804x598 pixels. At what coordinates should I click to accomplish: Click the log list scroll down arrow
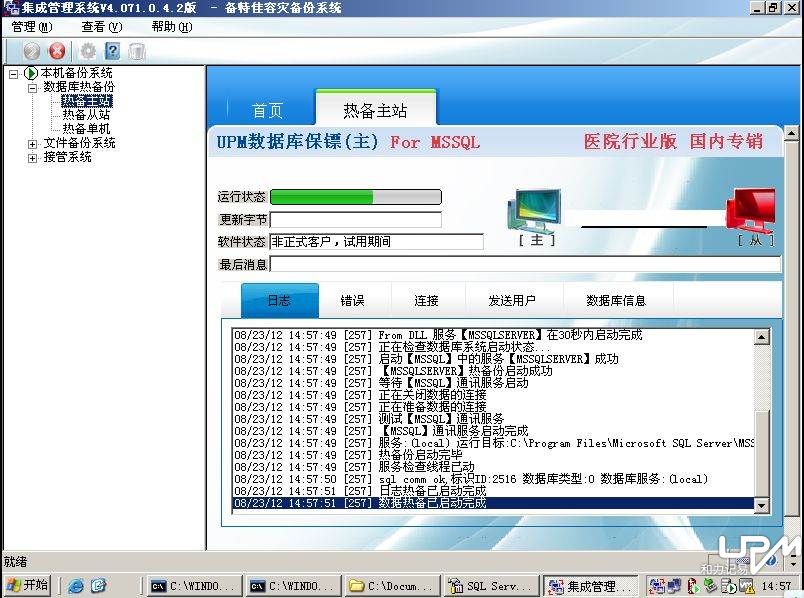pyautogui.click(x=761, y=506)
